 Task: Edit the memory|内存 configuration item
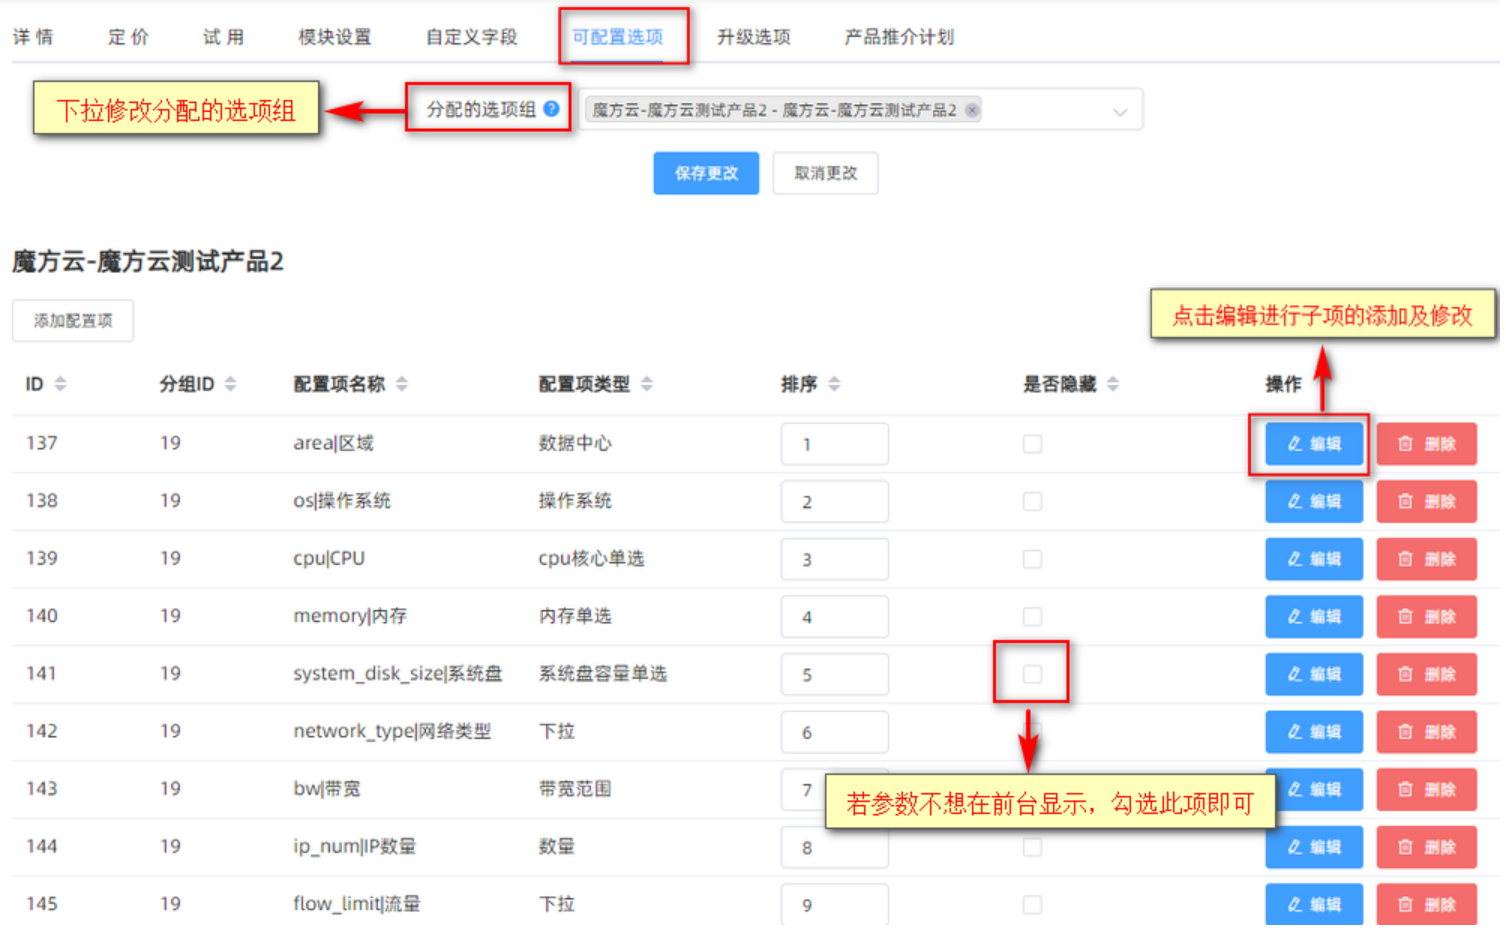(1314, 617)
